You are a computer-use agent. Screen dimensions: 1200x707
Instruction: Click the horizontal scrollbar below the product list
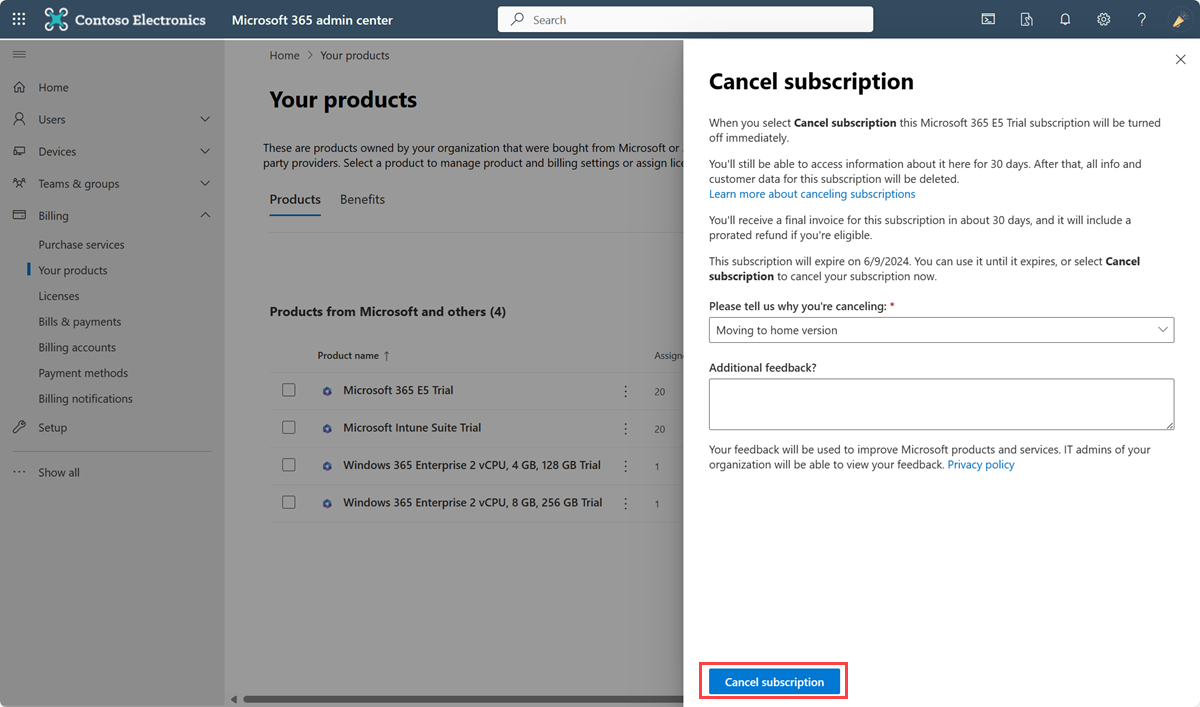460,699
